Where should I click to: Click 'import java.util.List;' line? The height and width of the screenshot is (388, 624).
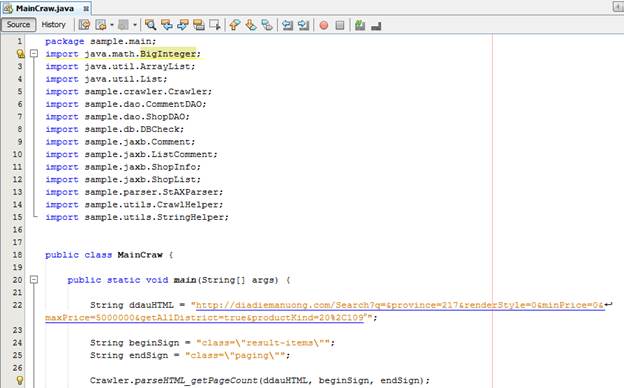[106, 79]
